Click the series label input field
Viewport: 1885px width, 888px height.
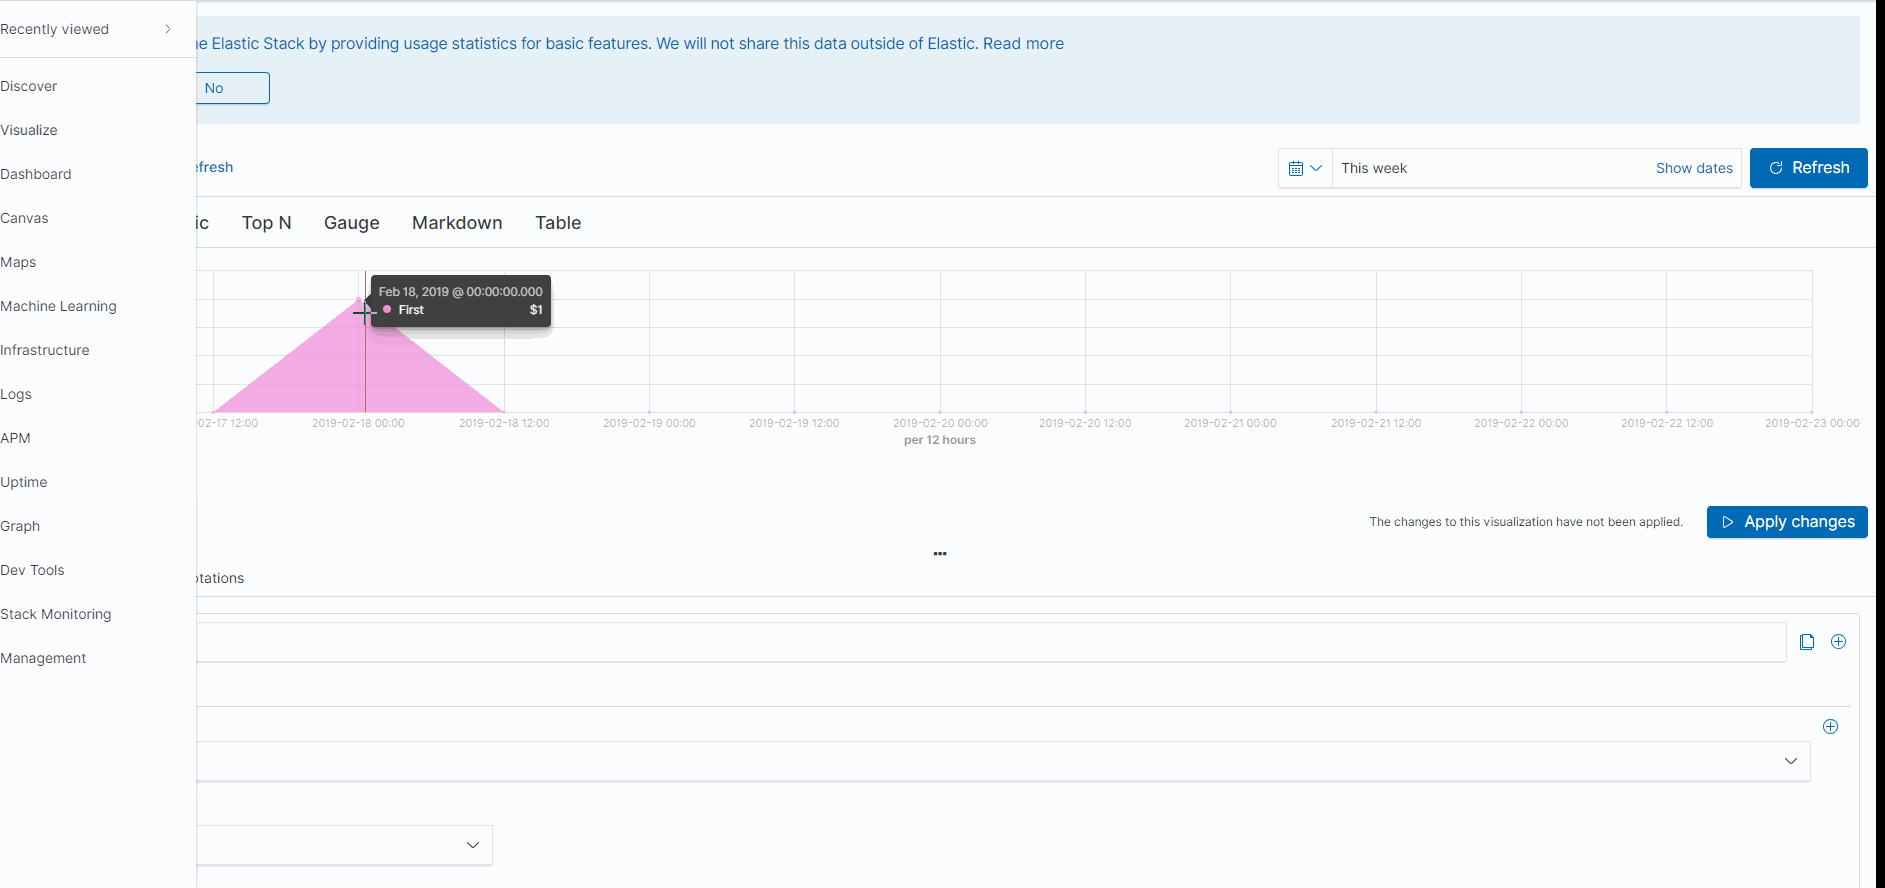pyautogui.click(x=991, y=642)
